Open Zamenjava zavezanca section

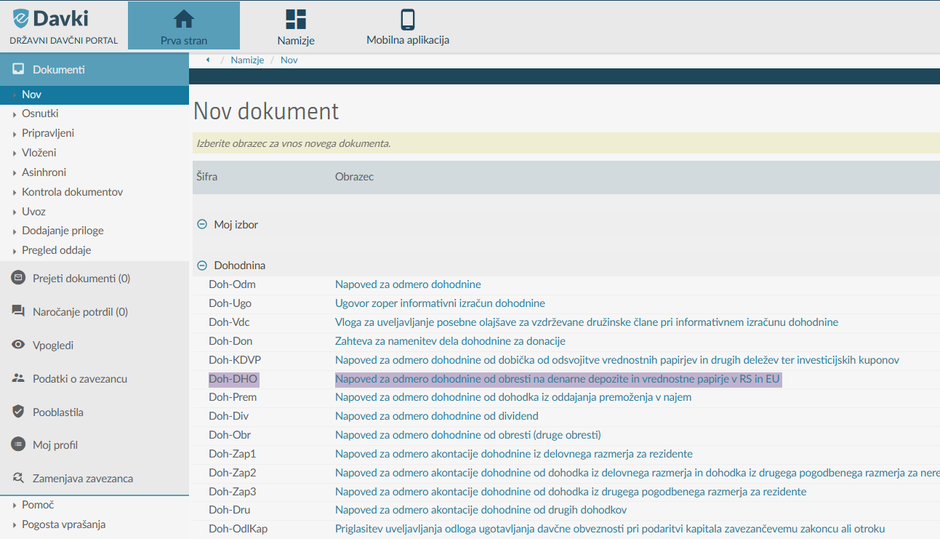(82, 478)
